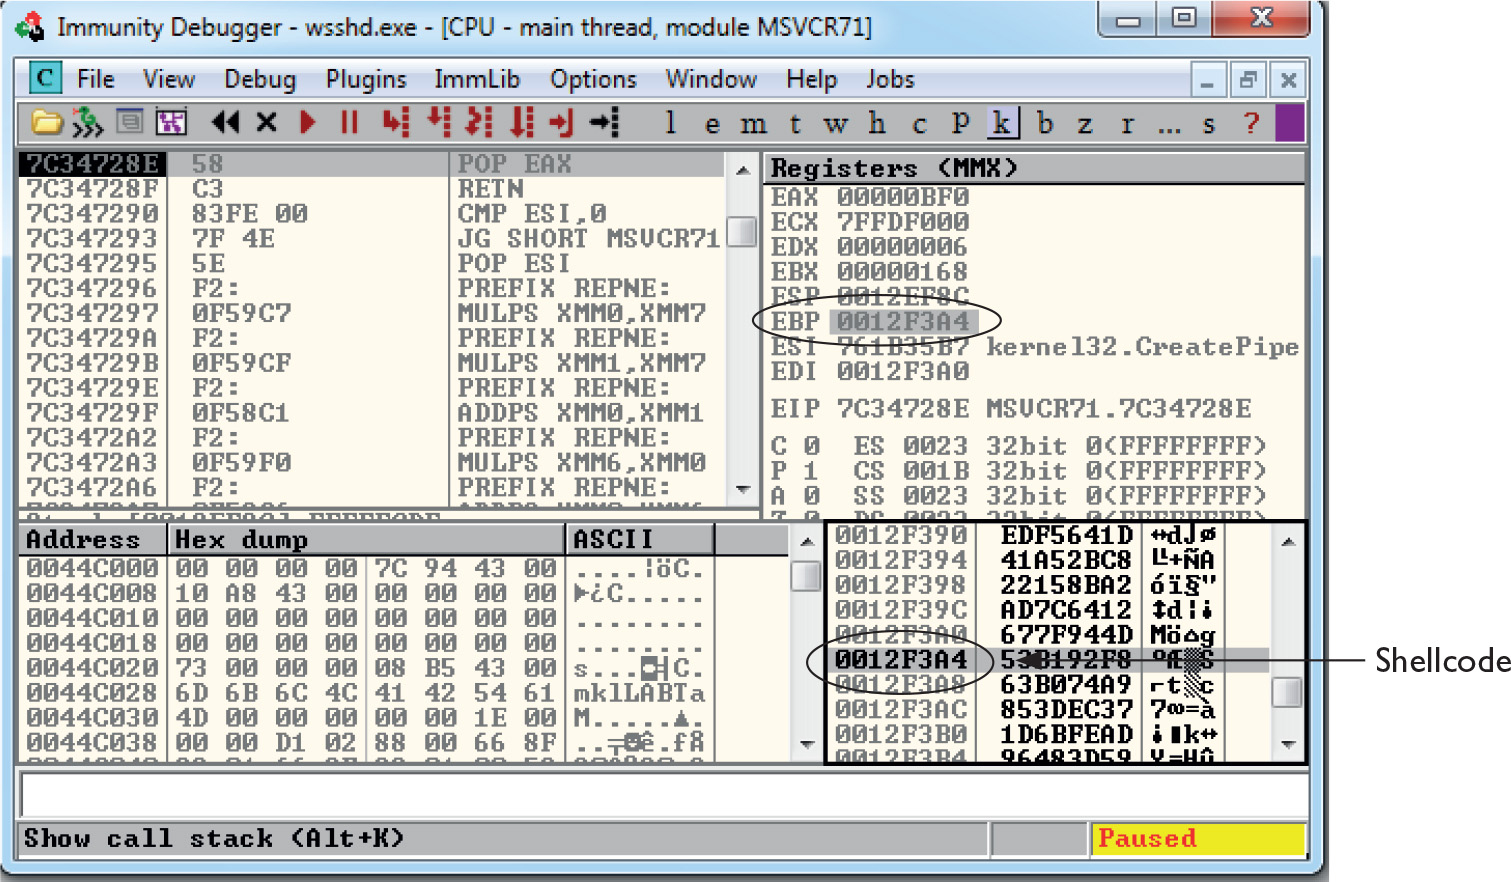Click the Step over toolbar icon

(438, 122)
